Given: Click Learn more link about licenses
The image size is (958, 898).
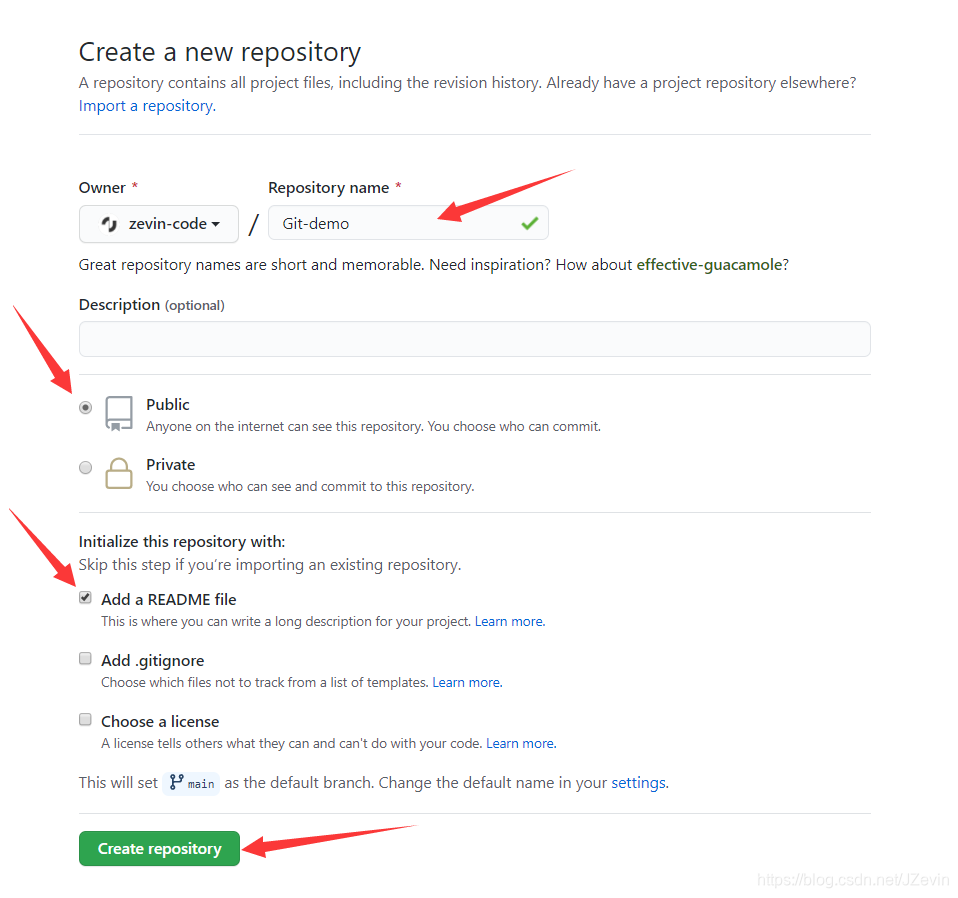Looking at the screenshot, I should (x=521, y=743).
